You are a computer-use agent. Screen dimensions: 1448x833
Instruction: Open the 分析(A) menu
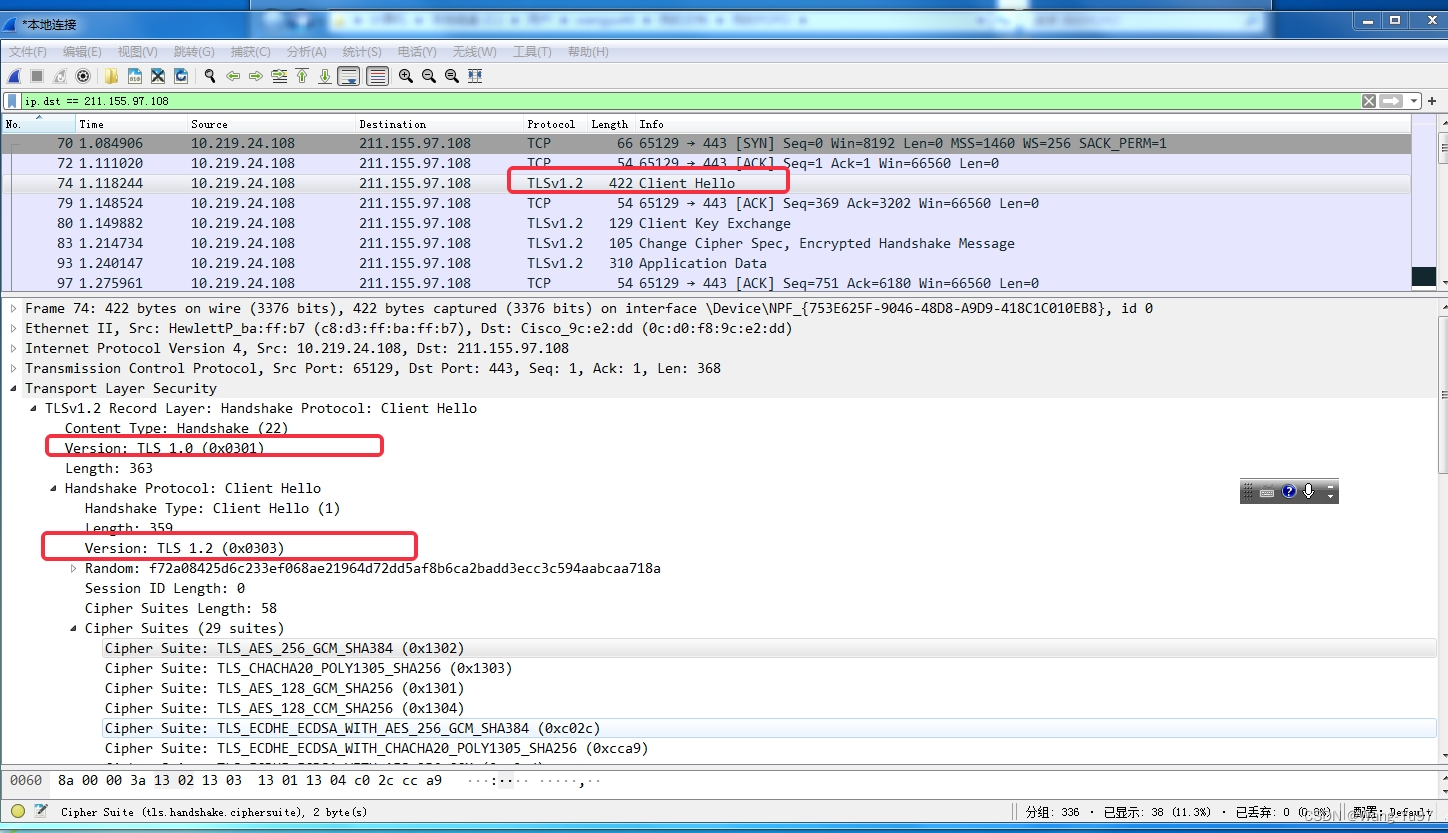pos(306,52)
